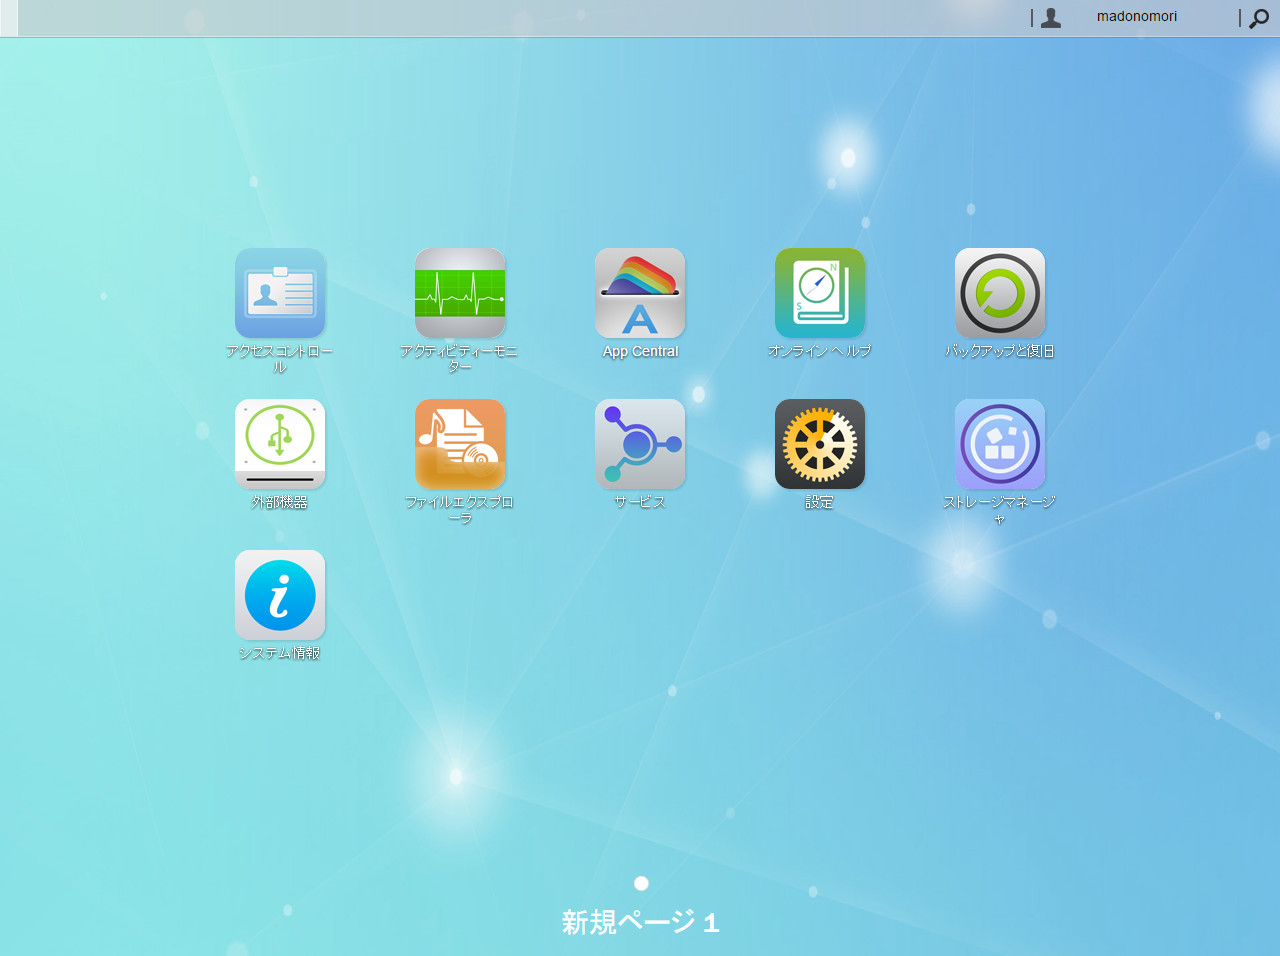Open ストレージマネージャ (Storage Manager)

click(1000, 444)
